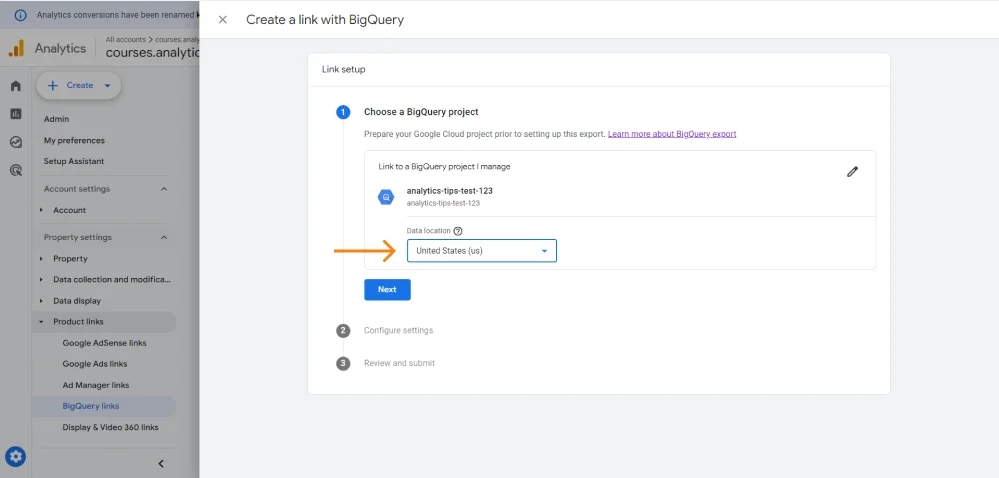Click the Analytics product name text
999x478 pixels.
click(61, 48)
